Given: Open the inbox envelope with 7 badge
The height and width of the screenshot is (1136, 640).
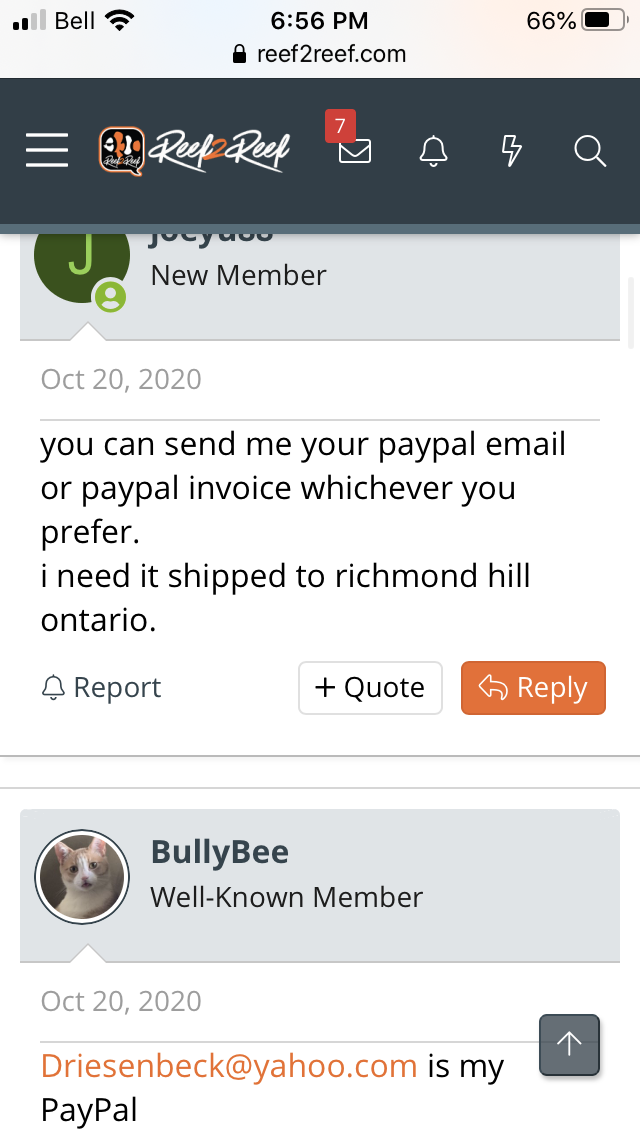Looking at the screenshot, I should point(354,151).
